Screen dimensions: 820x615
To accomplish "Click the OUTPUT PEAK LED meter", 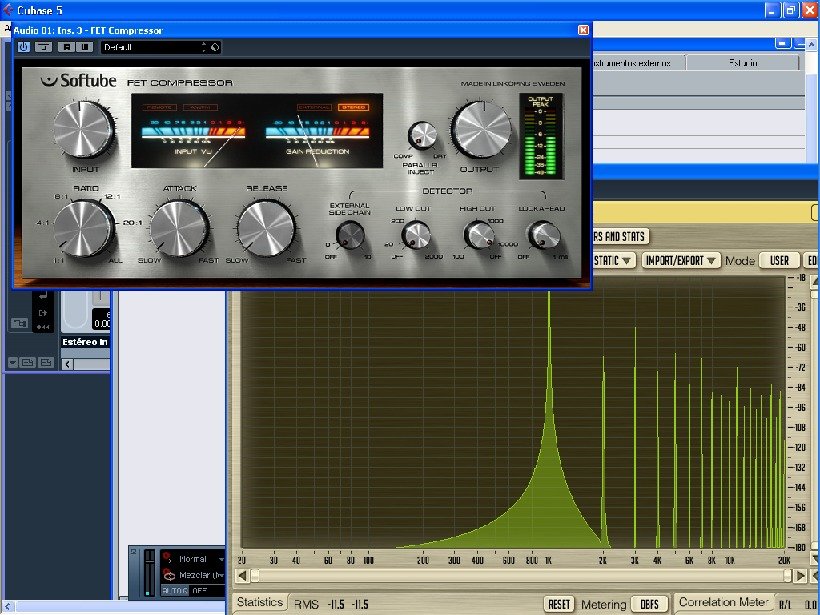I will click(541, 137).
